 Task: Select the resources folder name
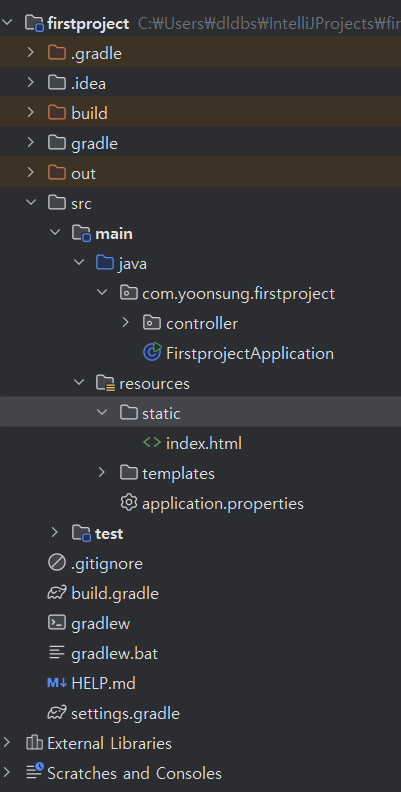point(155,383)
